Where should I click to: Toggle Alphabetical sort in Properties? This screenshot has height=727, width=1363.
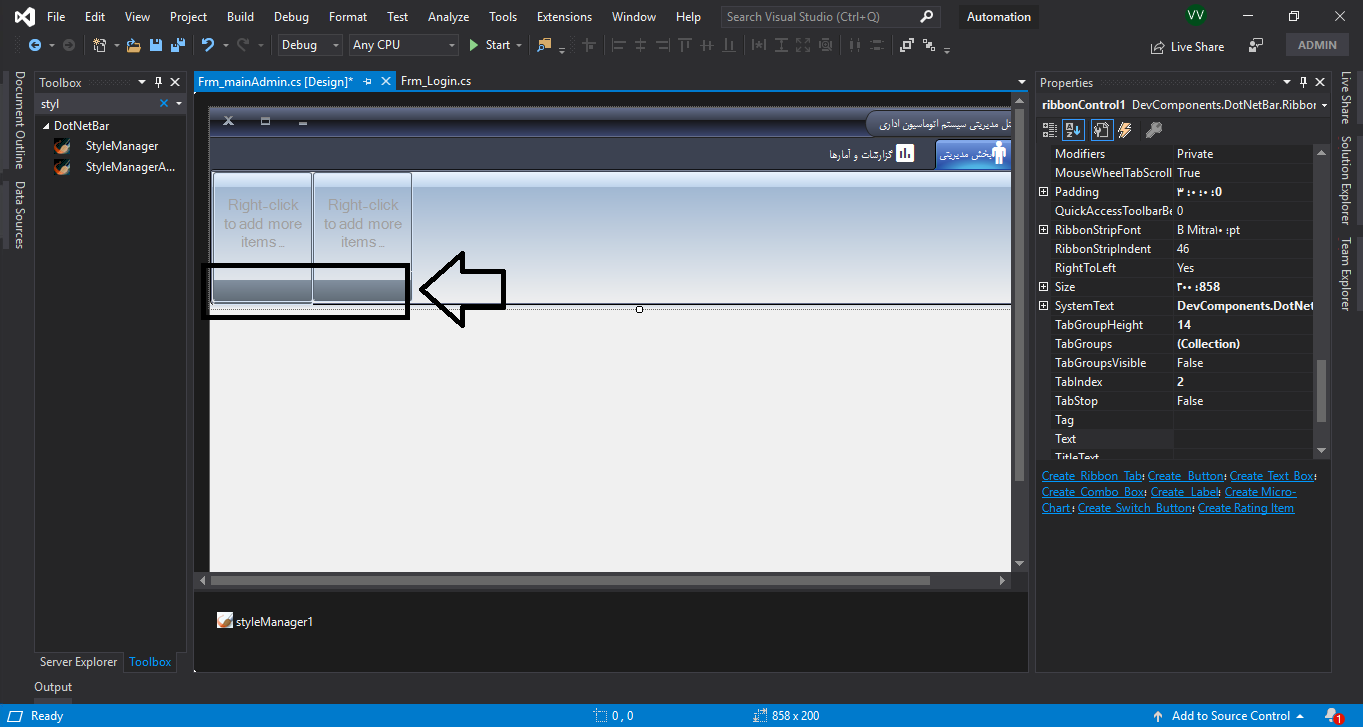pyautogui.click(x=1072, y=130)
